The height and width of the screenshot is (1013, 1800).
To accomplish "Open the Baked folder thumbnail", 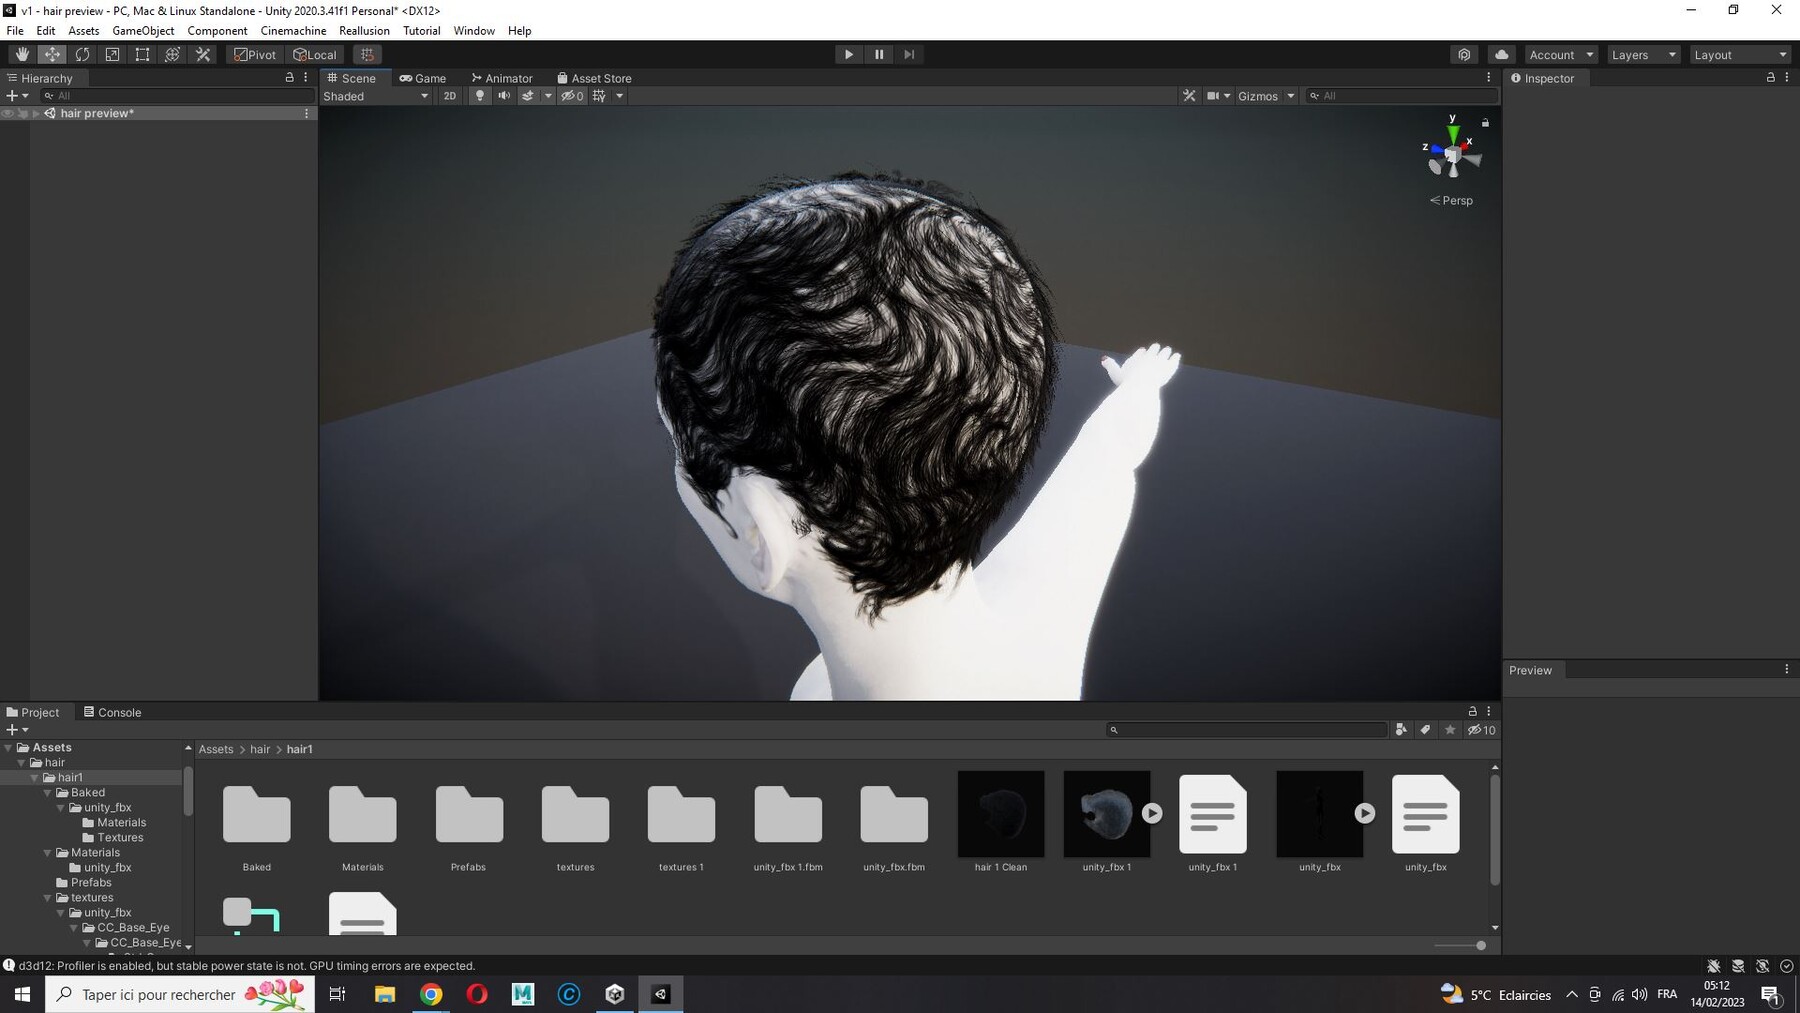I will click(257, 814).
